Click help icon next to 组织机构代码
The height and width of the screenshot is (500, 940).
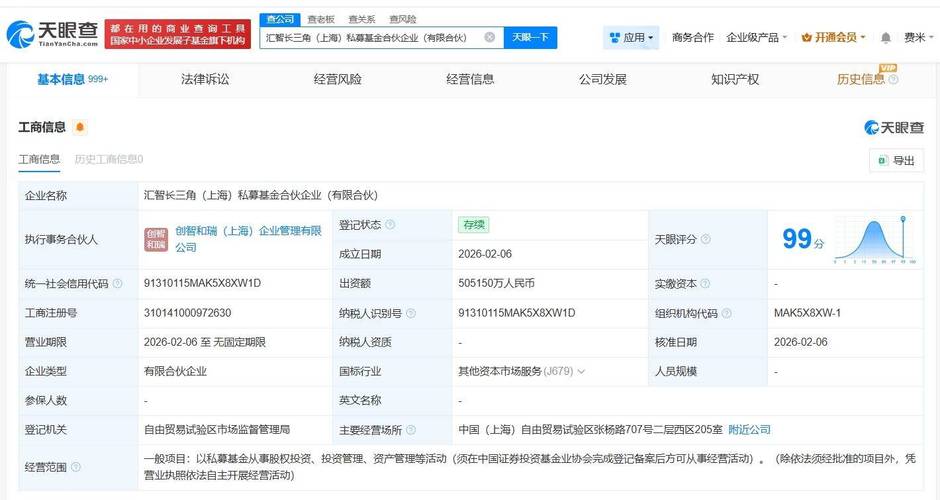coord(727,313)
